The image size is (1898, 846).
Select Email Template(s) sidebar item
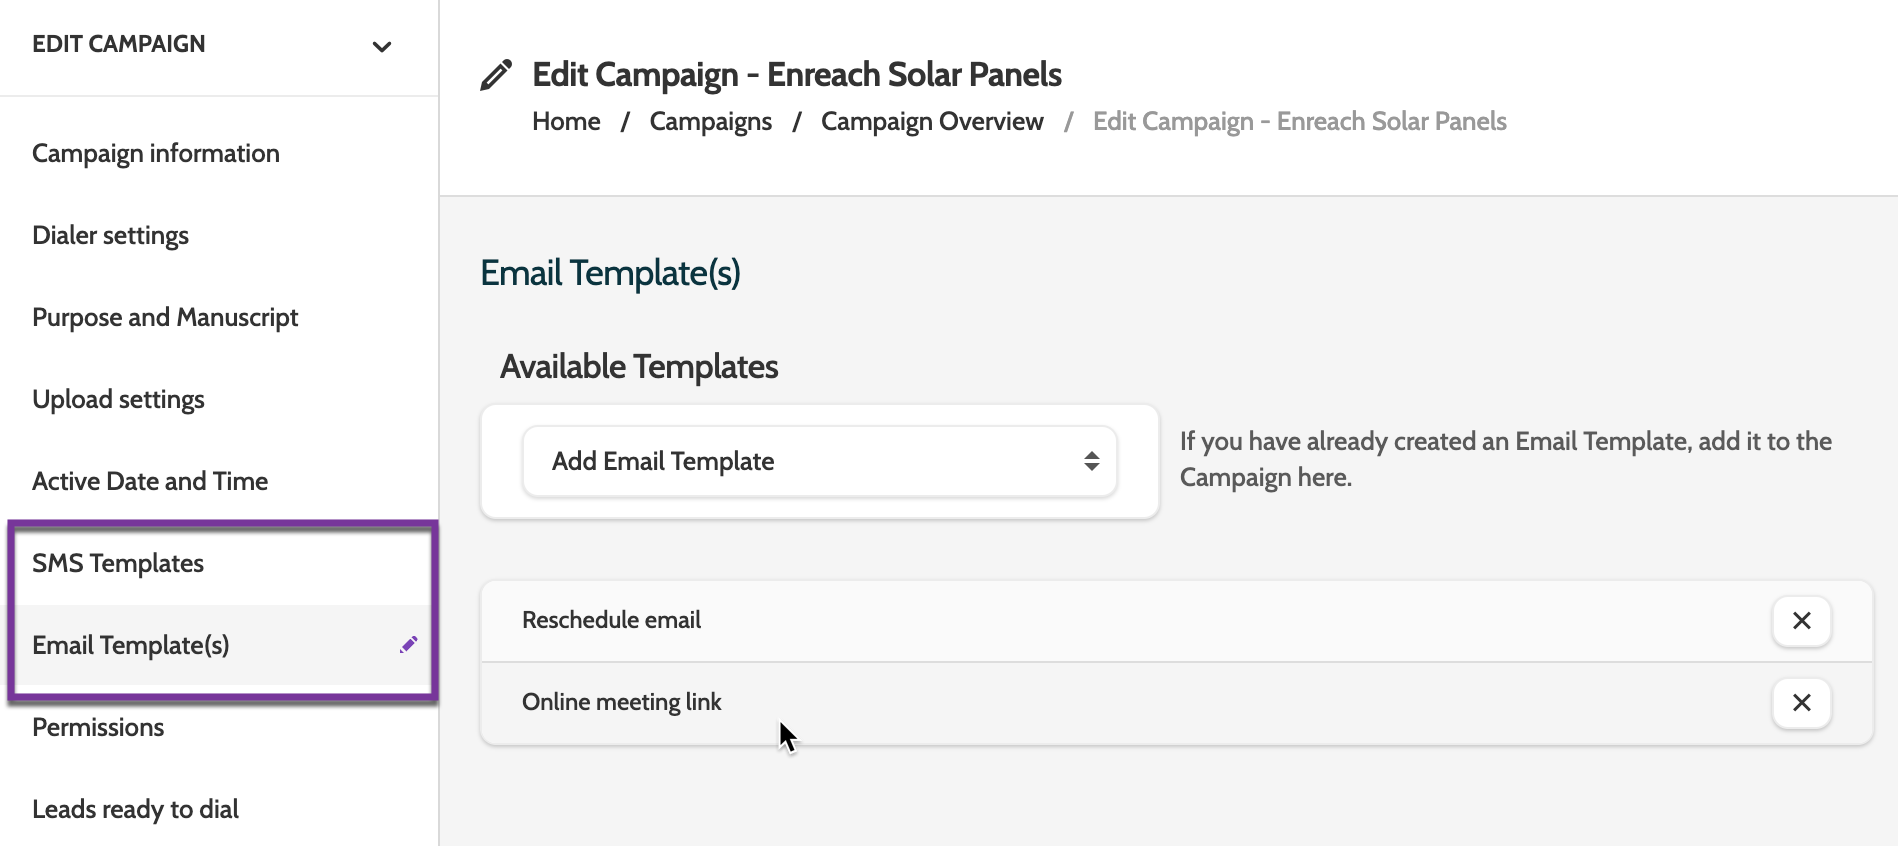coord(131,645)
